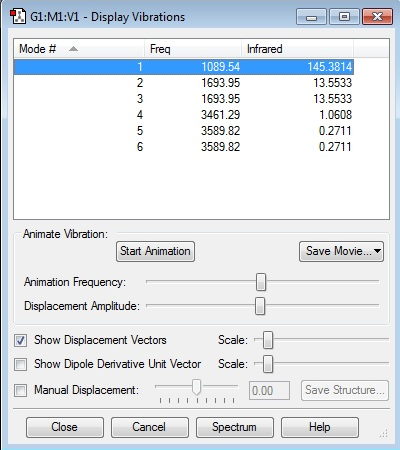This screenshot has width=400, height=450.
Task: Select mode 6 row in list
Action: [x=184, y=147]
